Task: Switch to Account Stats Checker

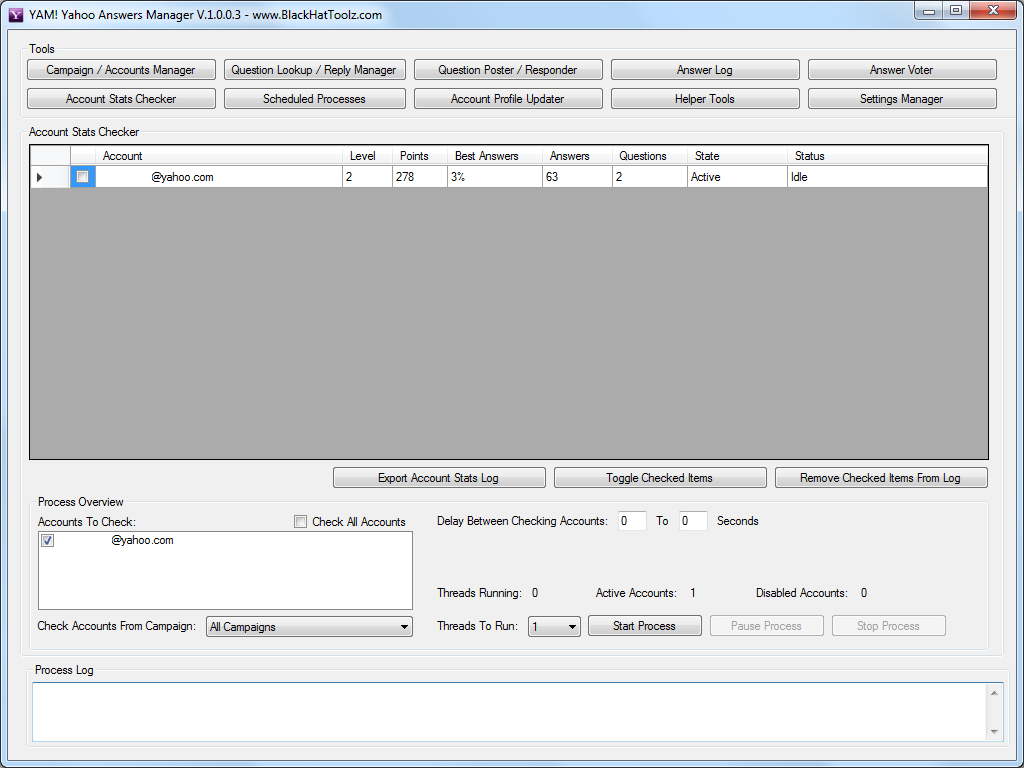Action: (121, 99)
